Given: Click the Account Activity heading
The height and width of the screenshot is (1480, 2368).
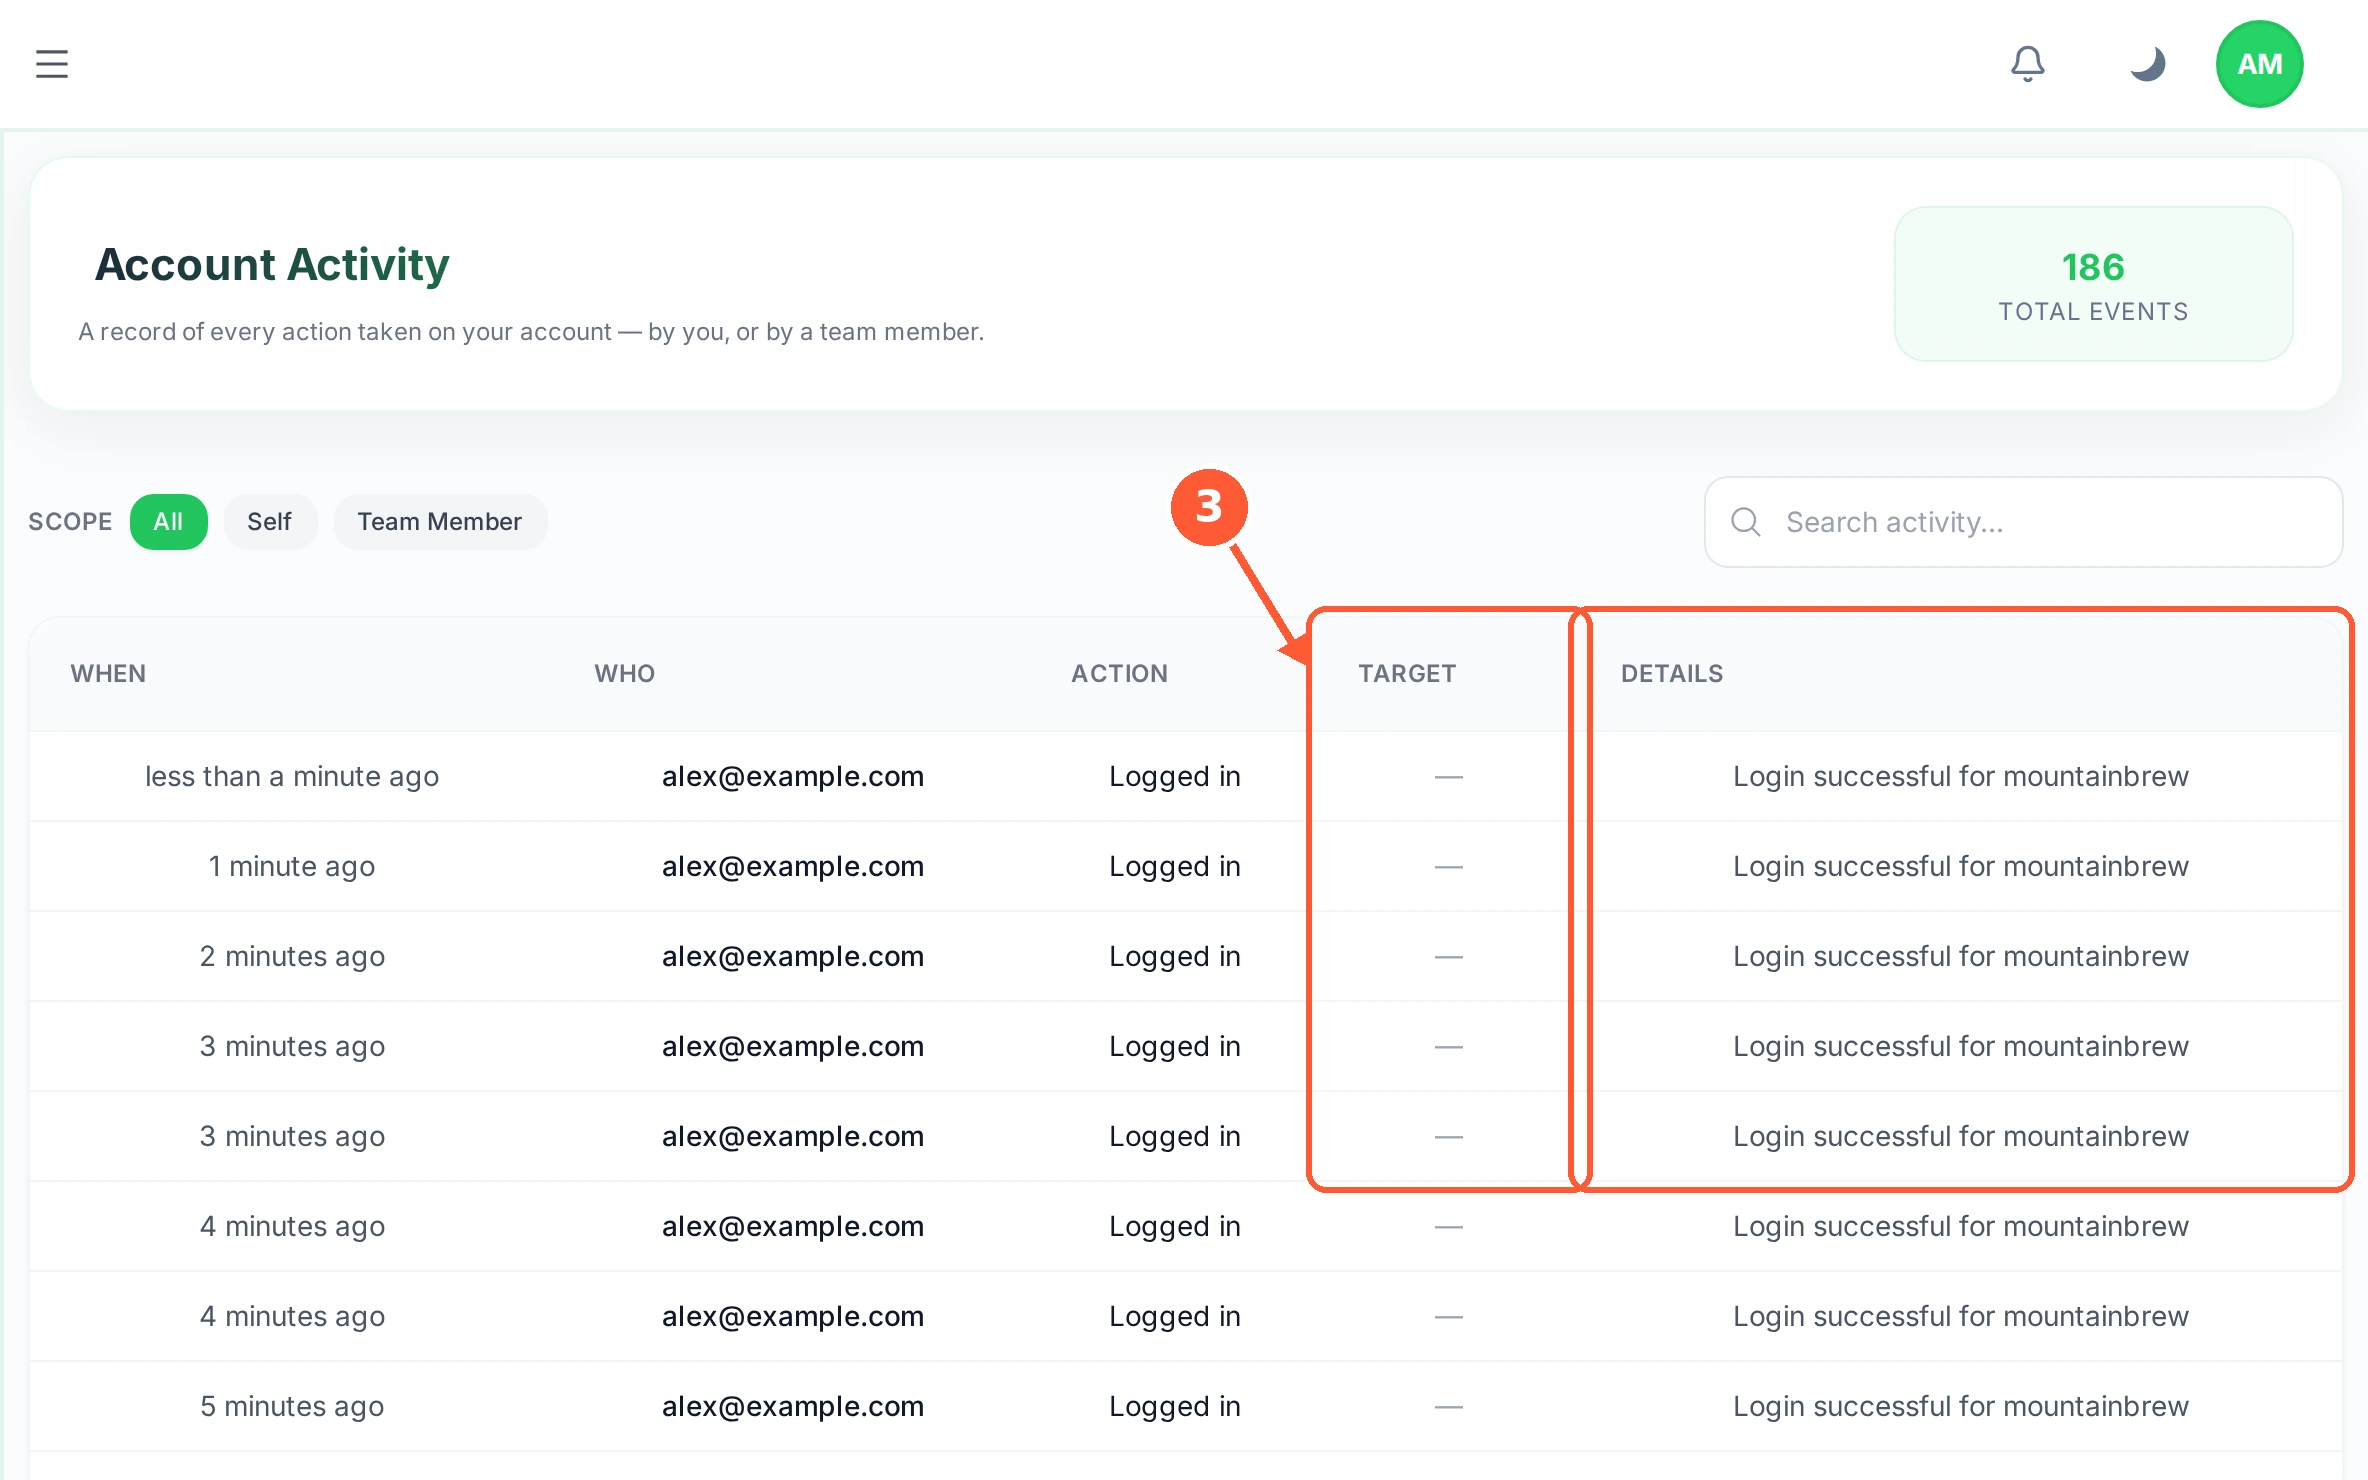Looking at the screenshot, I should coord(272,265).
